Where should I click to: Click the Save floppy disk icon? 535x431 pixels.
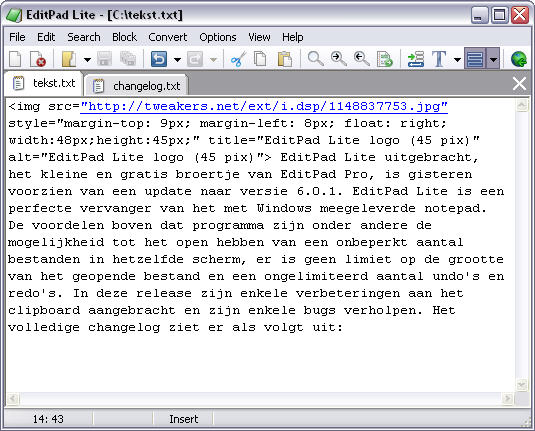point(104,59)
